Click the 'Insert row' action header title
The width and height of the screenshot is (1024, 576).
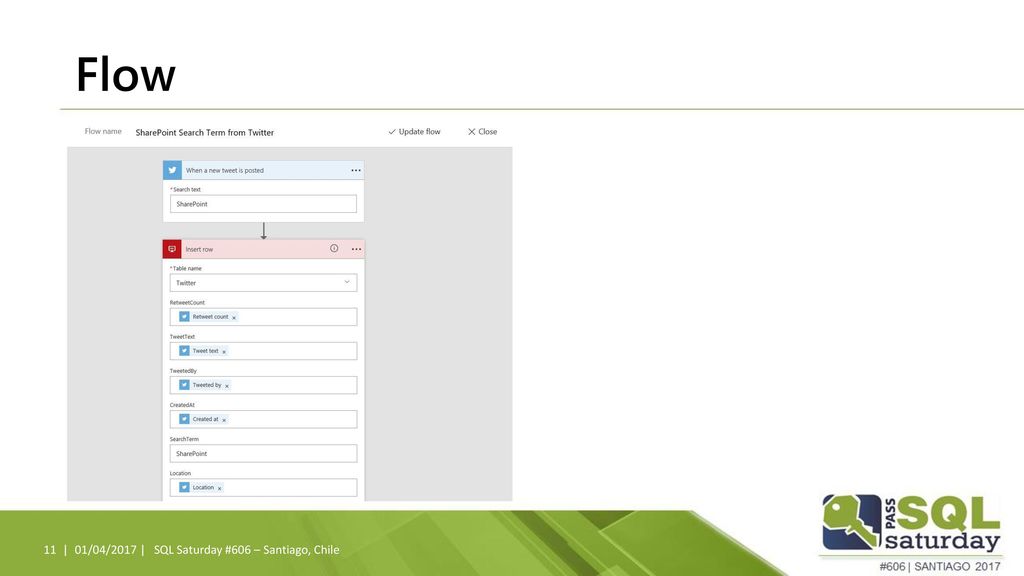(x=199, y=249)
